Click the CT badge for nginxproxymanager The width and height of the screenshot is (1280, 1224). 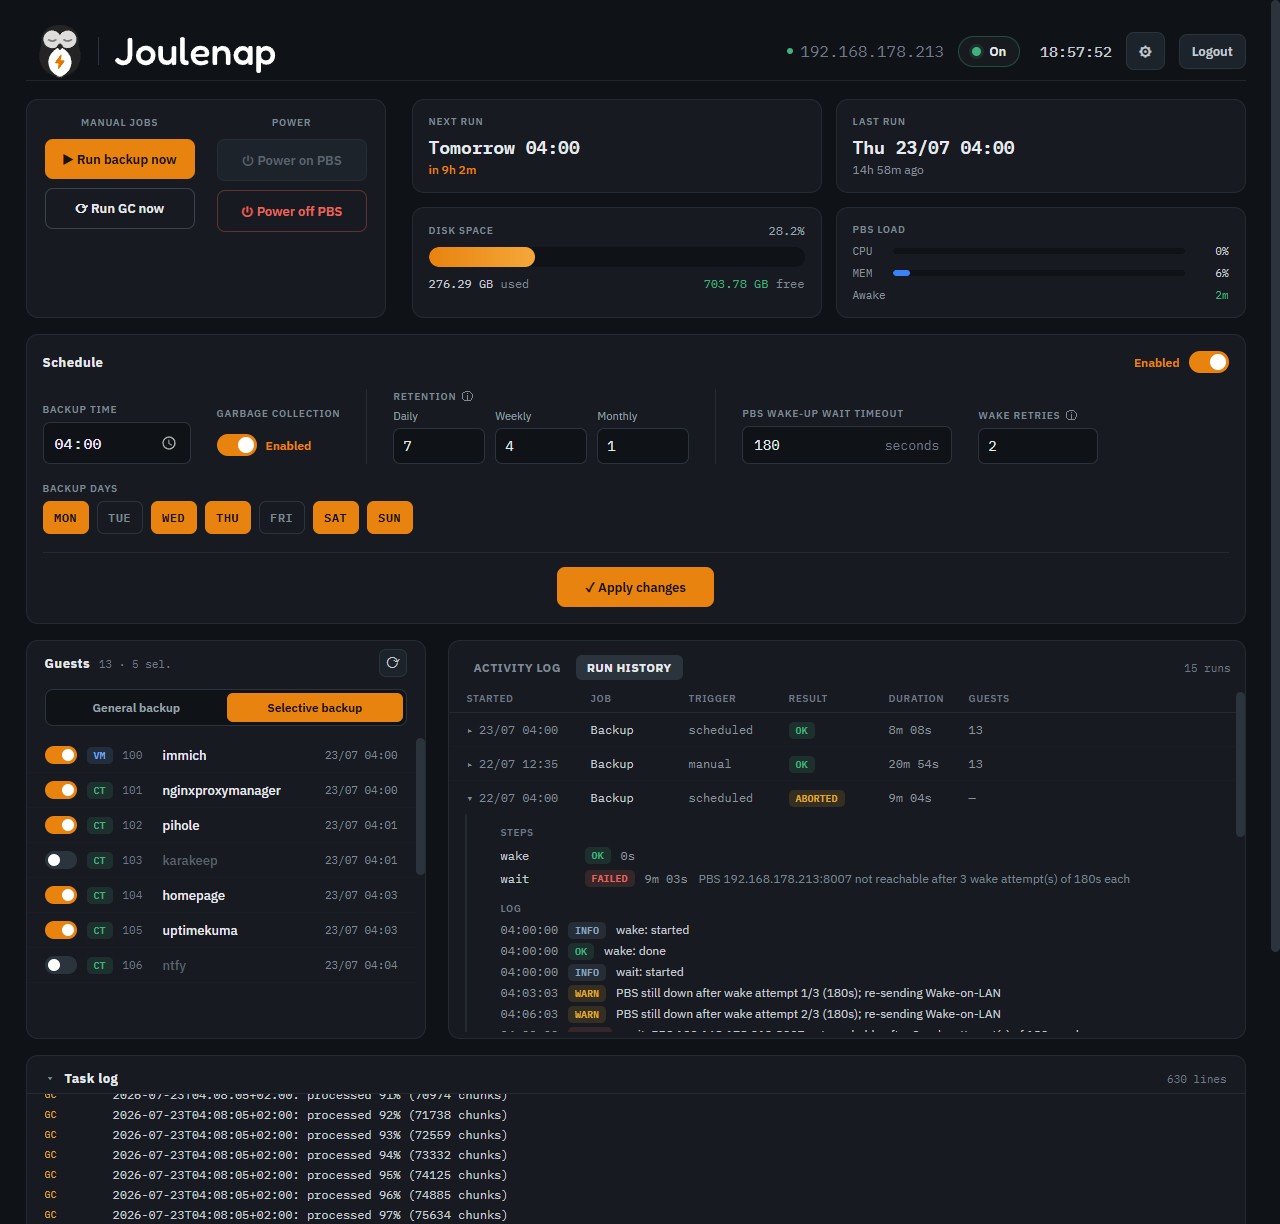point(100,790)
